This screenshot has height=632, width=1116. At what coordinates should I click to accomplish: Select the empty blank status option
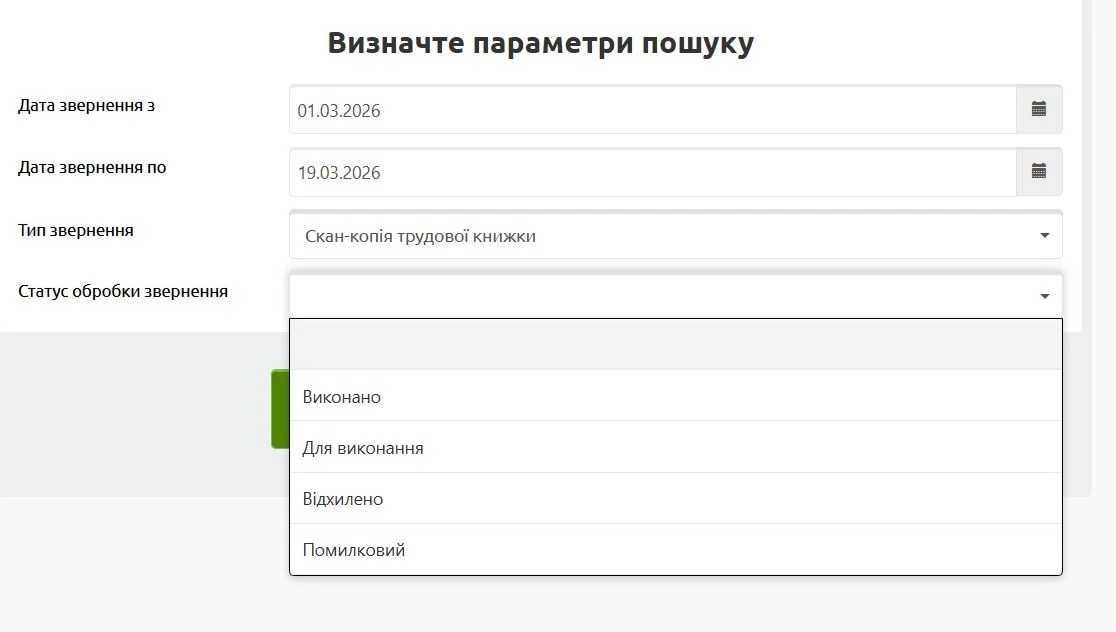pos(675,345)
